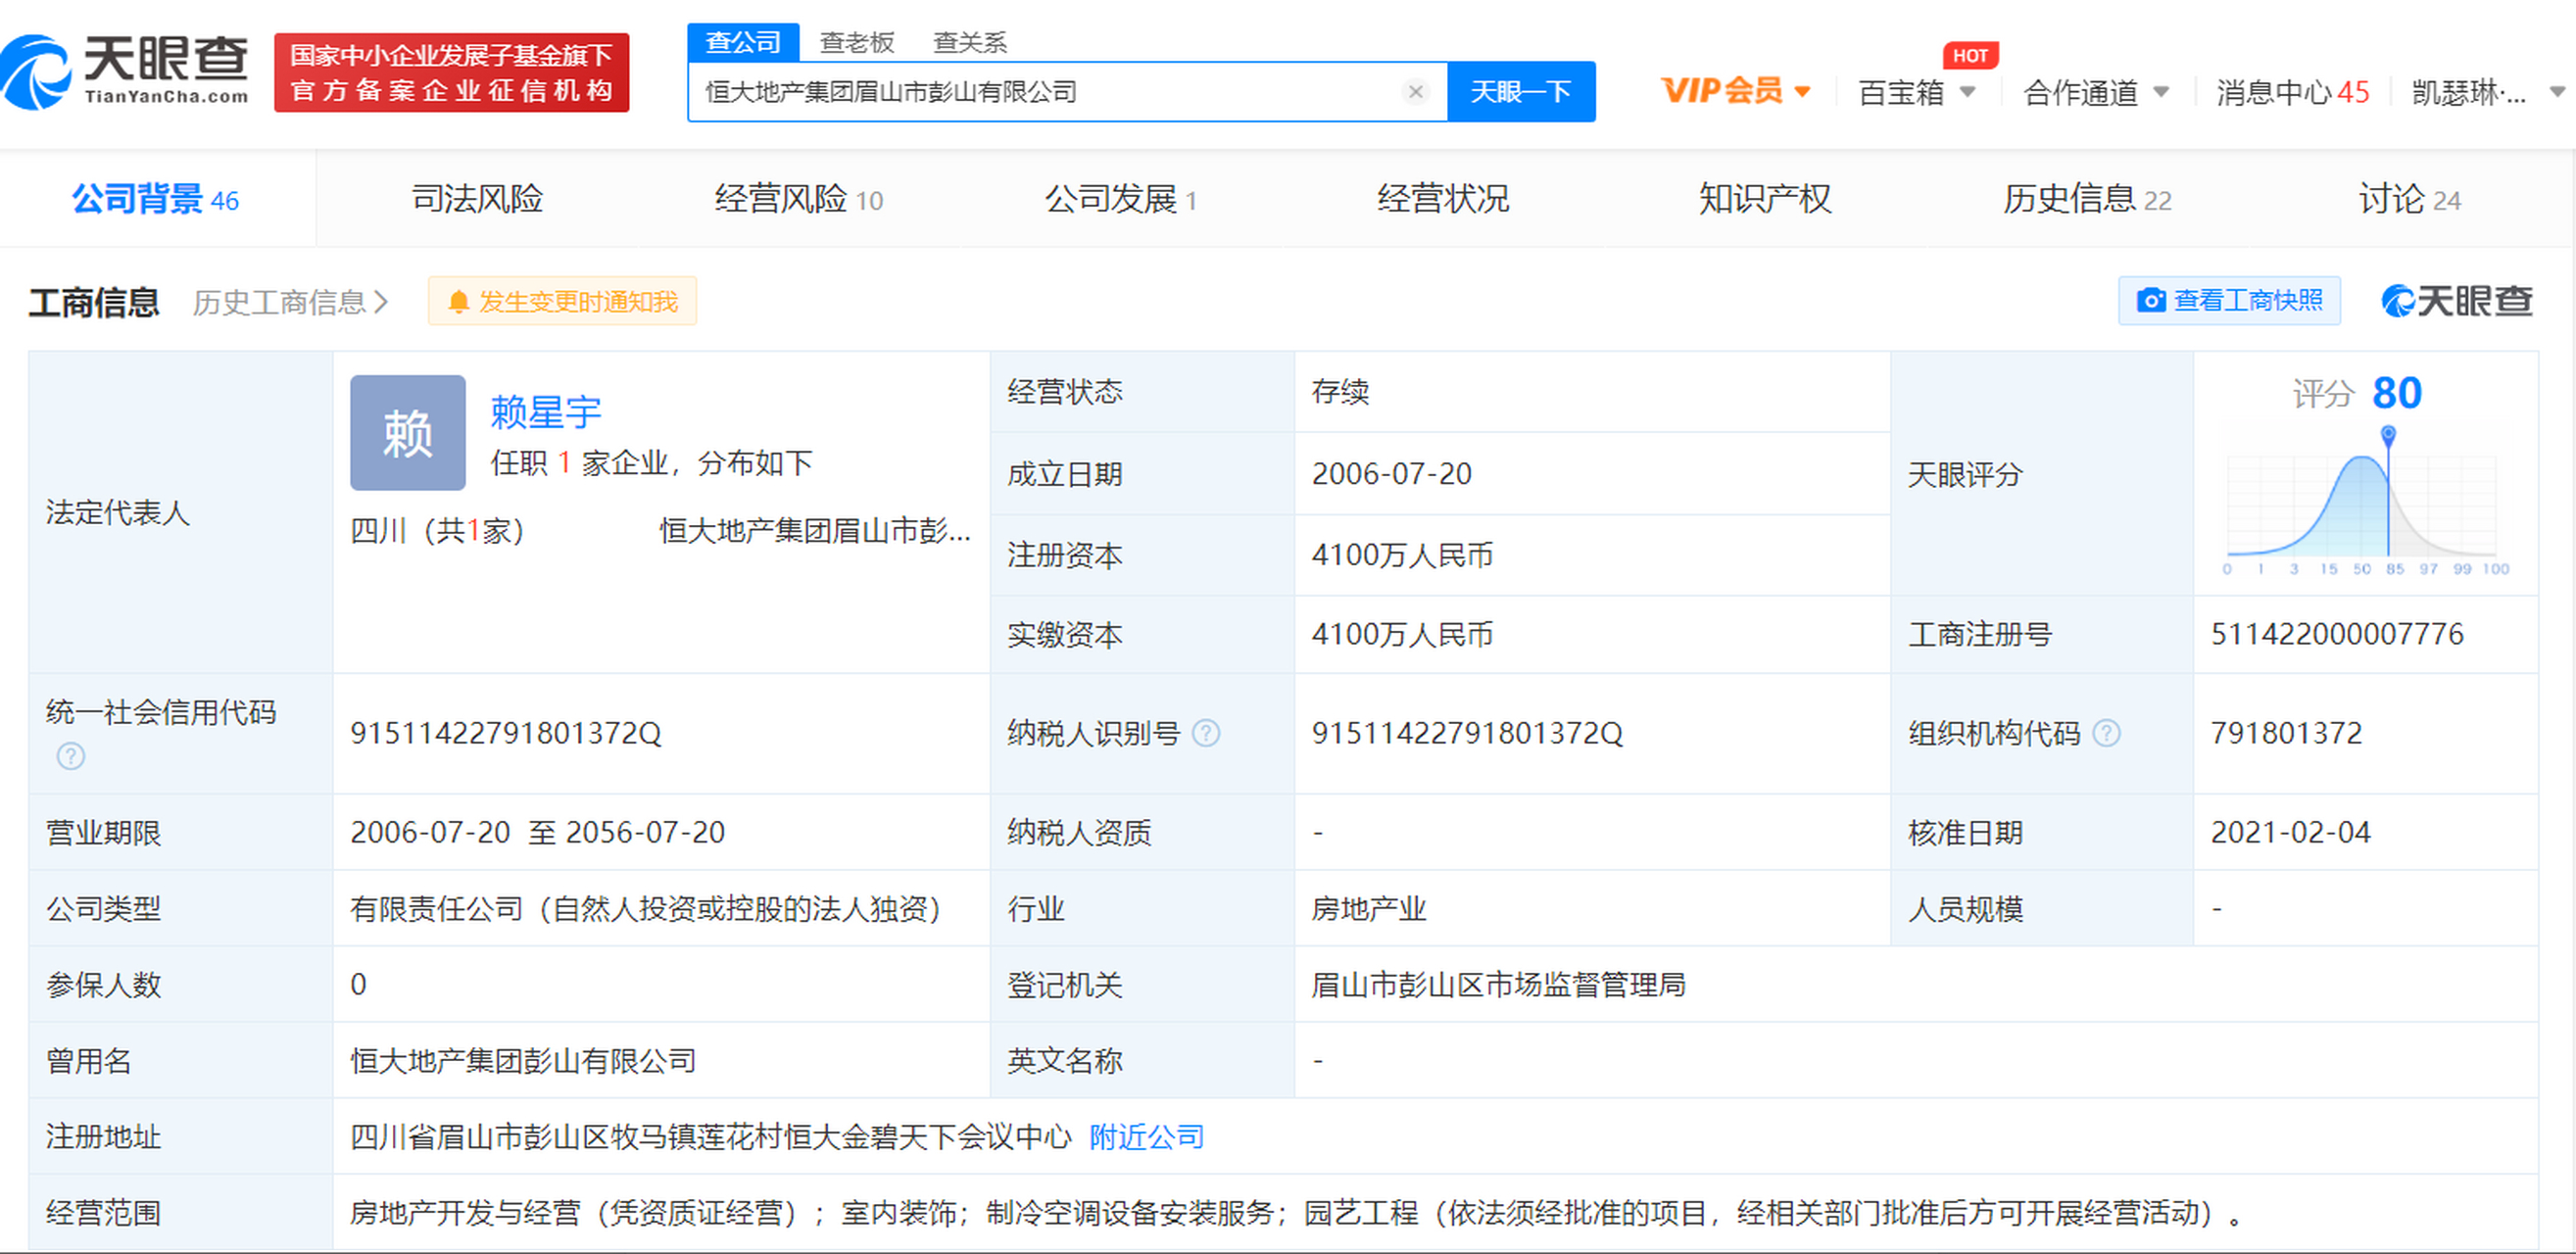Open the 司法风险 tab
2576x1254 pixels.
coord(478,198)
